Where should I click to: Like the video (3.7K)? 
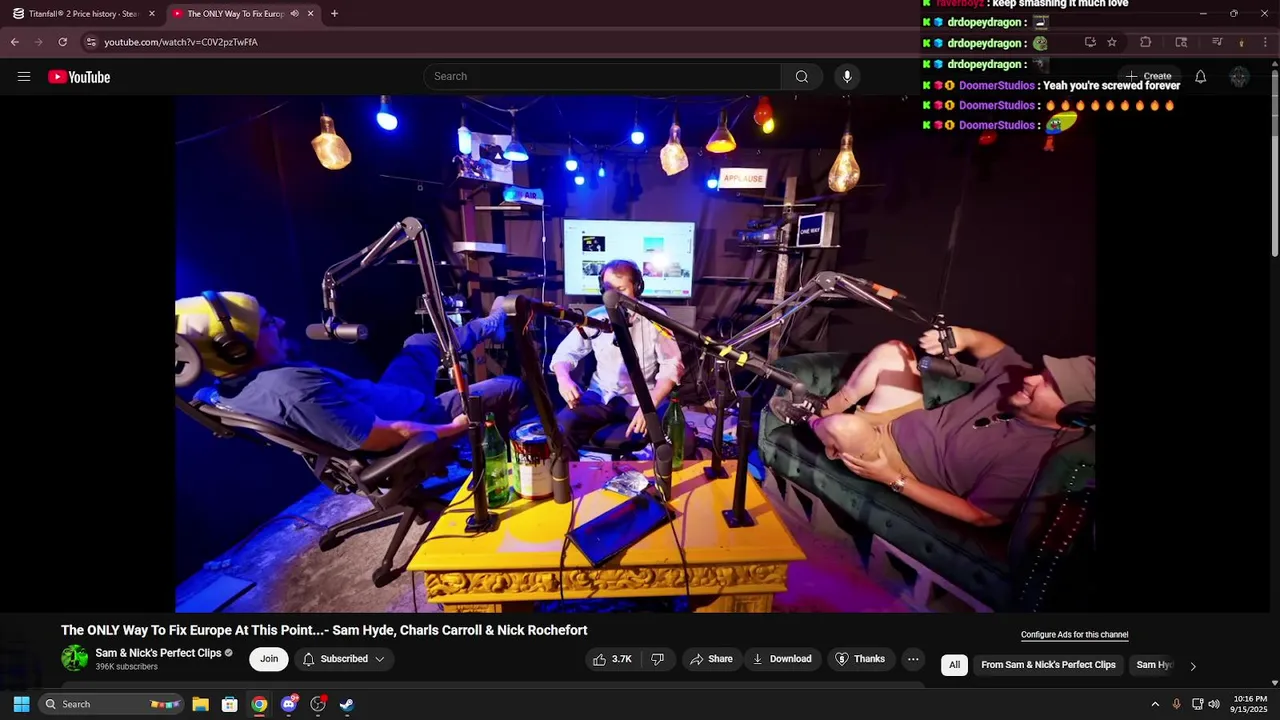pos(613,659)
